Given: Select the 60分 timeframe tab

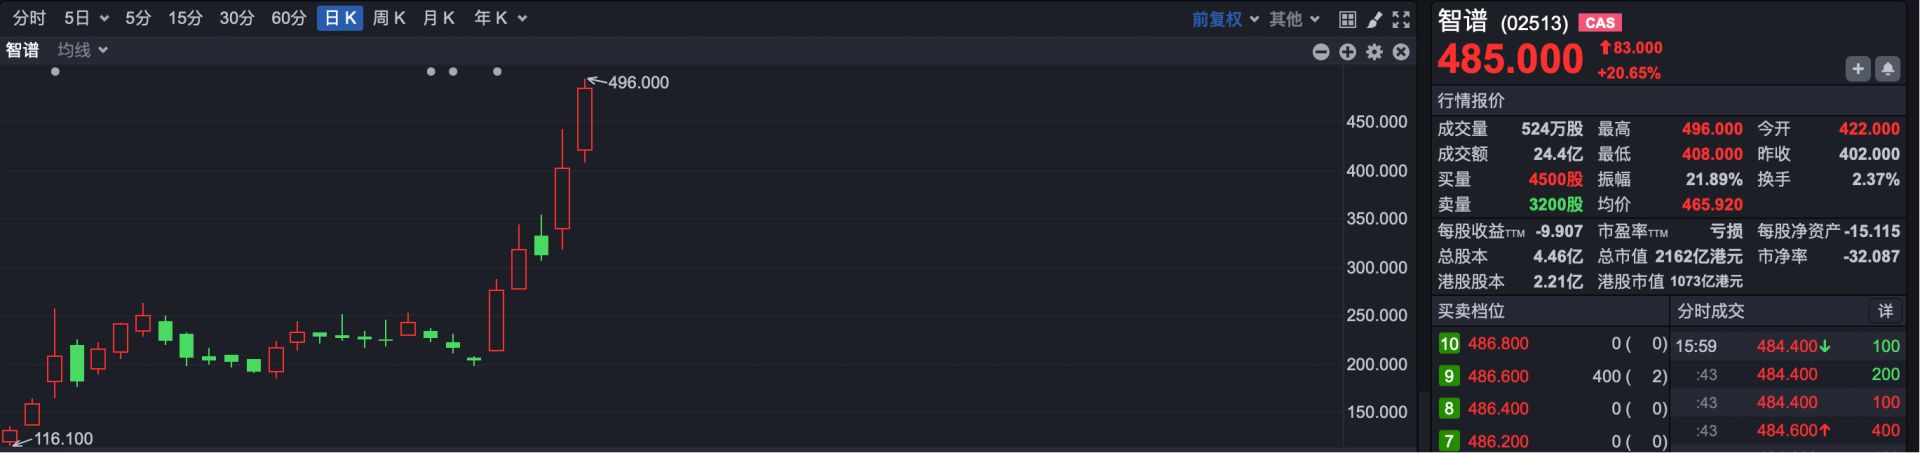Looking at the screenshot, I should coord(289,18).
